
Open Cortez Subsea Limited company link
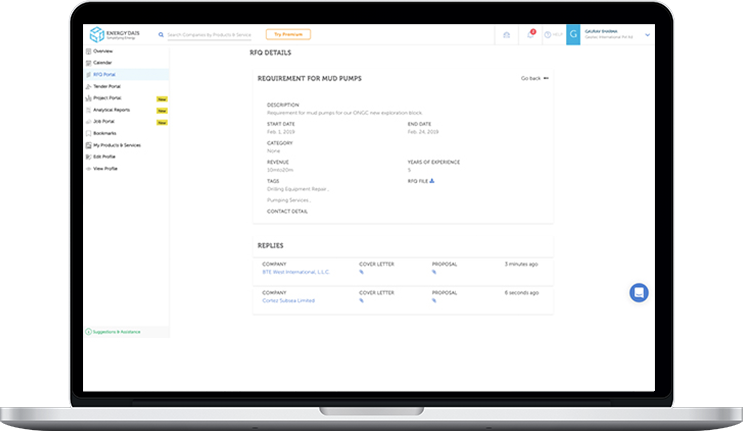tap(288, 300)
